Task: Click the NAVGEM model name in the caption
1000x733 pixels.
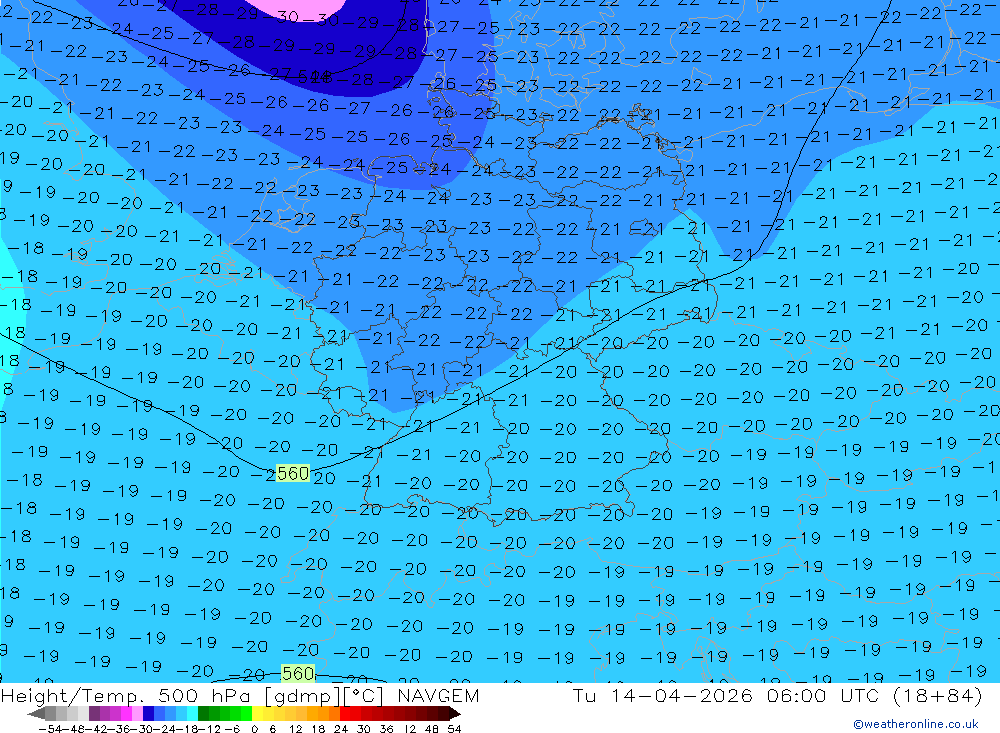Action: coord(438,695)
